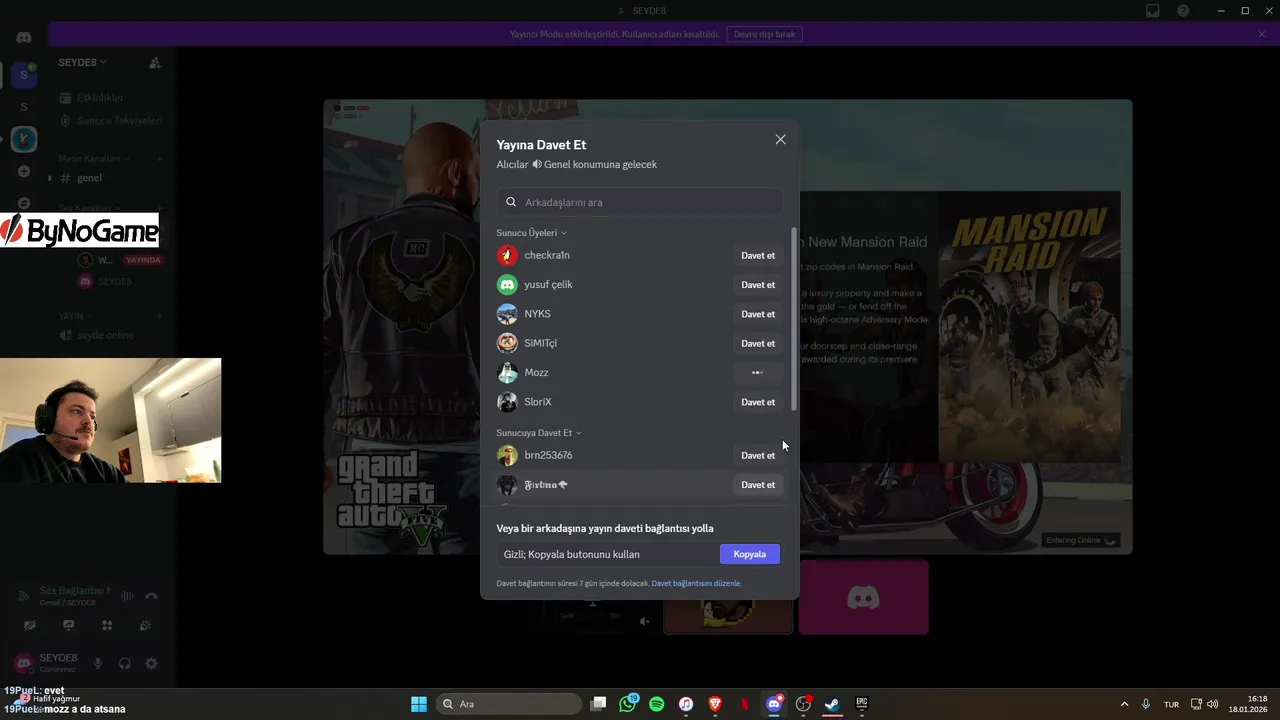The width and height of the screenshot is (1280, 720).
Task: Open Brave browser from the taskbar
Action: (x=715, y=704)
